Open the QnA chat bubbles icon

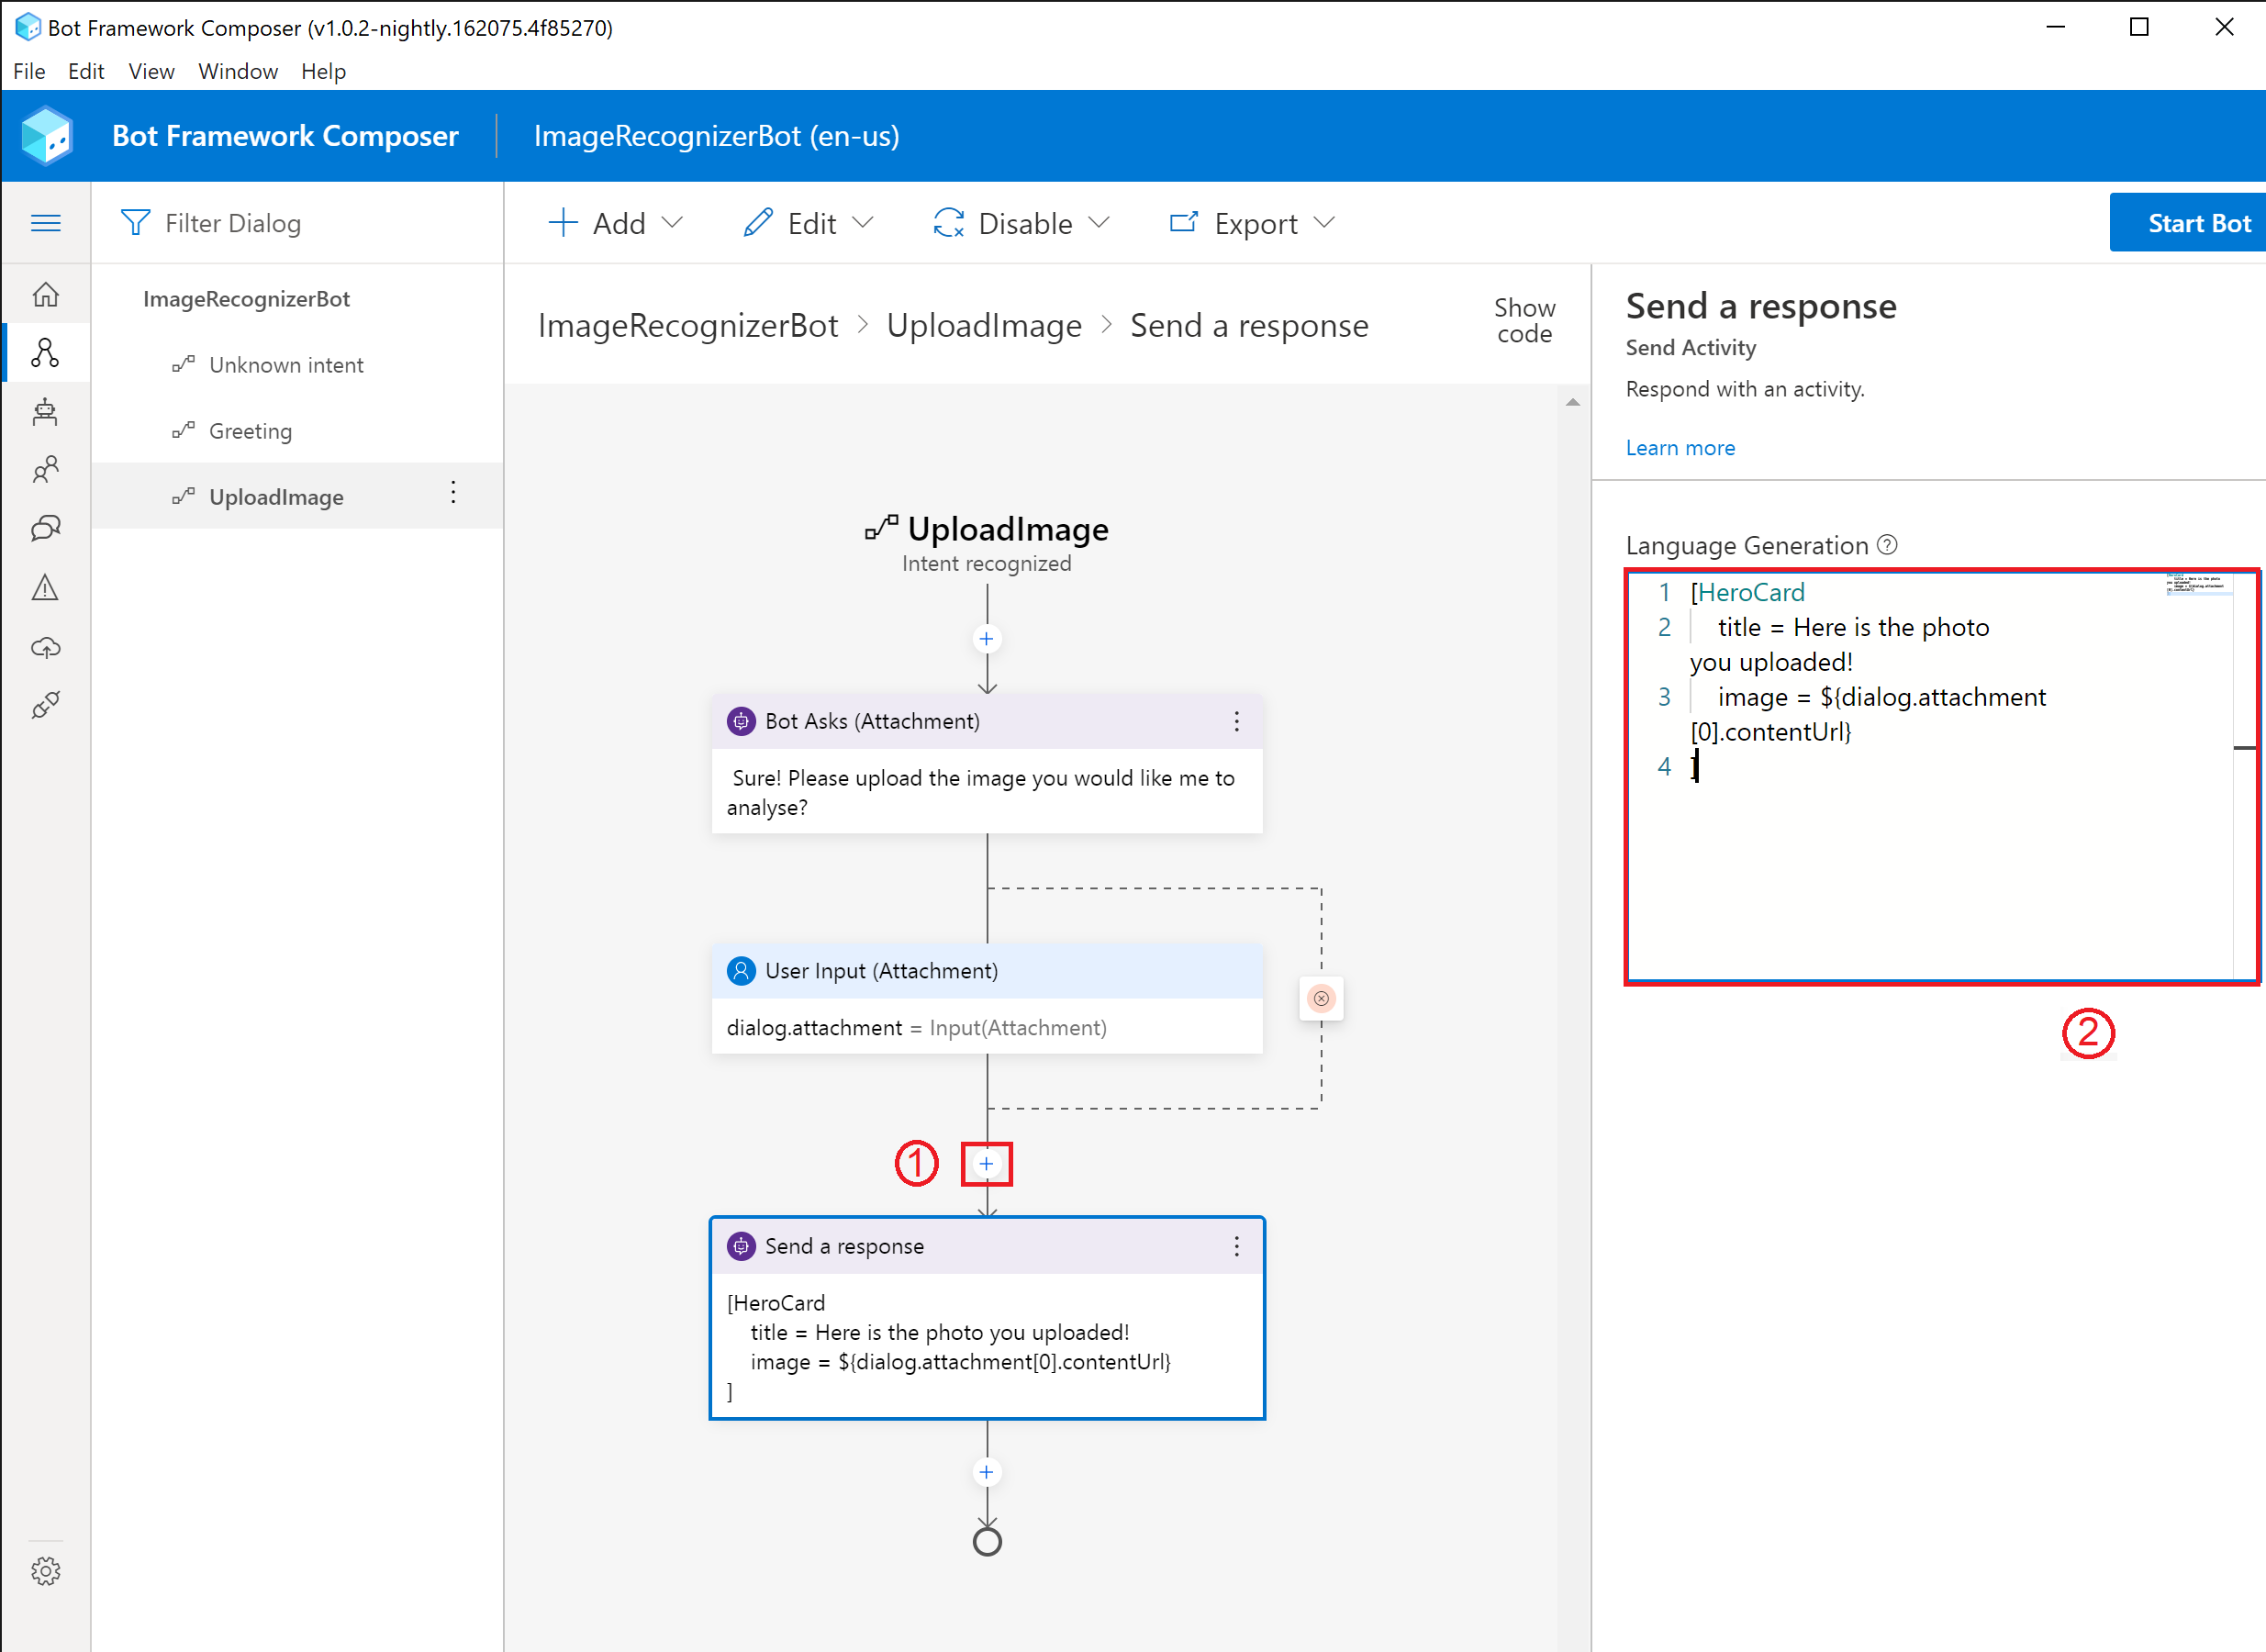[46, 528]
